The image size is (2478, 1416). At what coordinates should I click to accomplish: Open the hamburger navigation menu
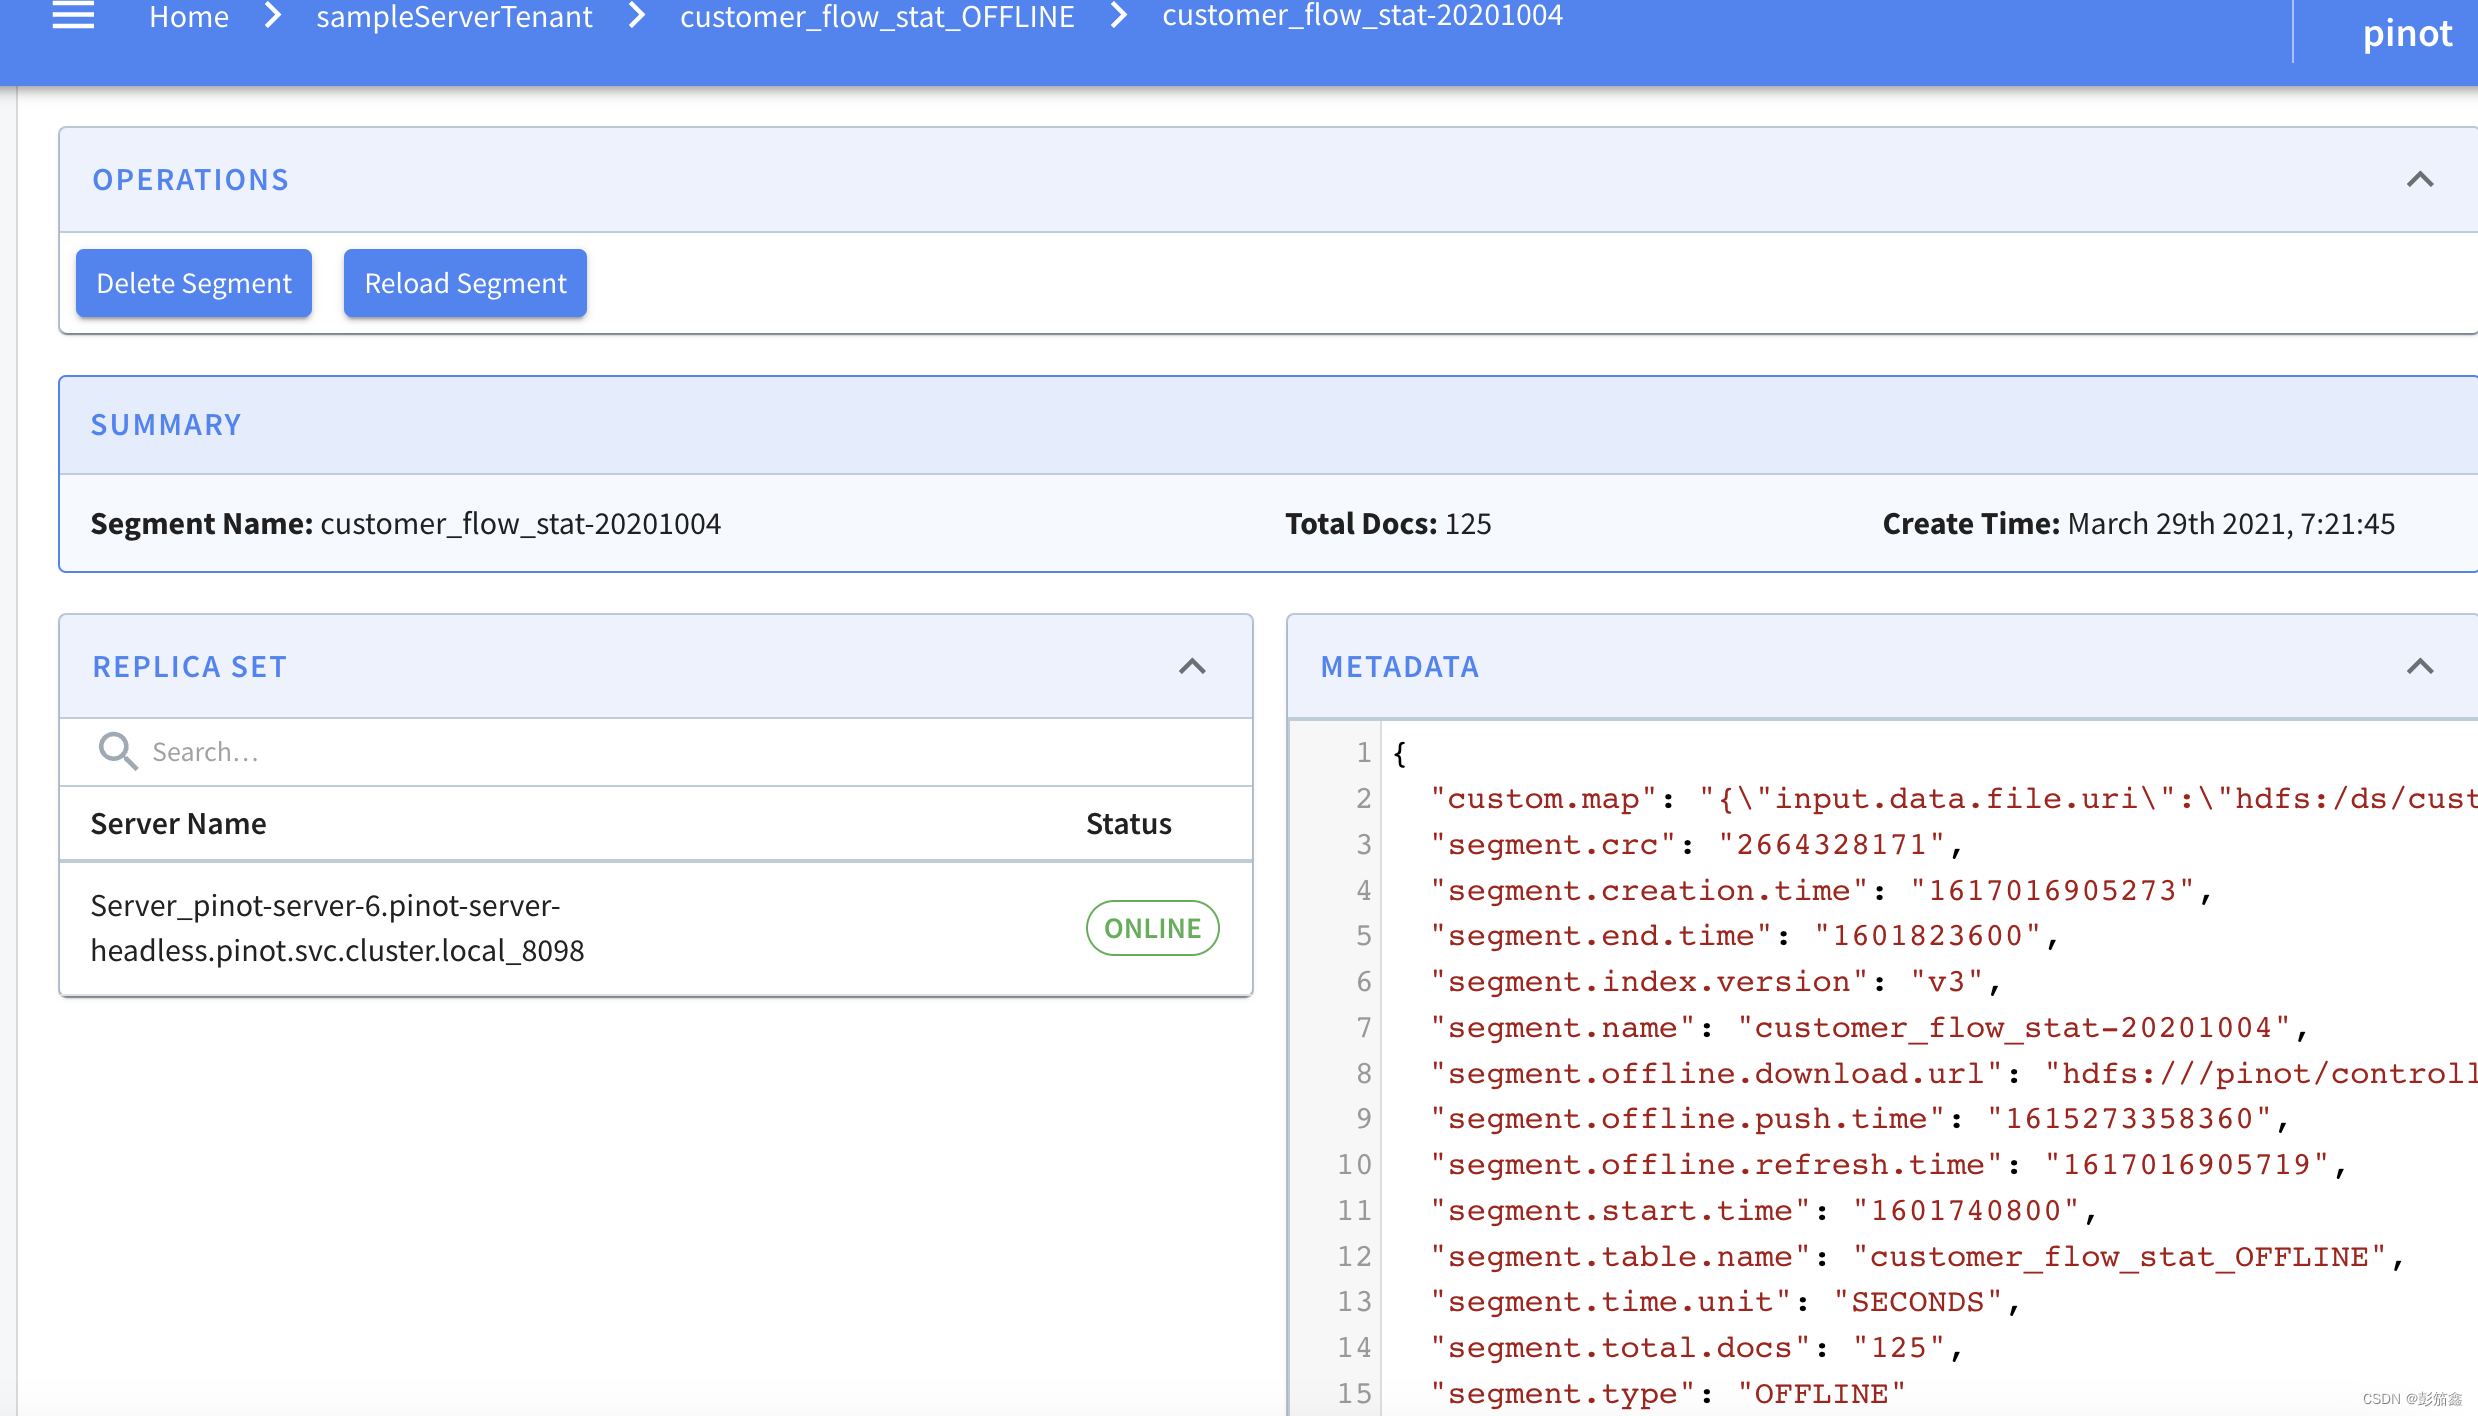point(73,16)
